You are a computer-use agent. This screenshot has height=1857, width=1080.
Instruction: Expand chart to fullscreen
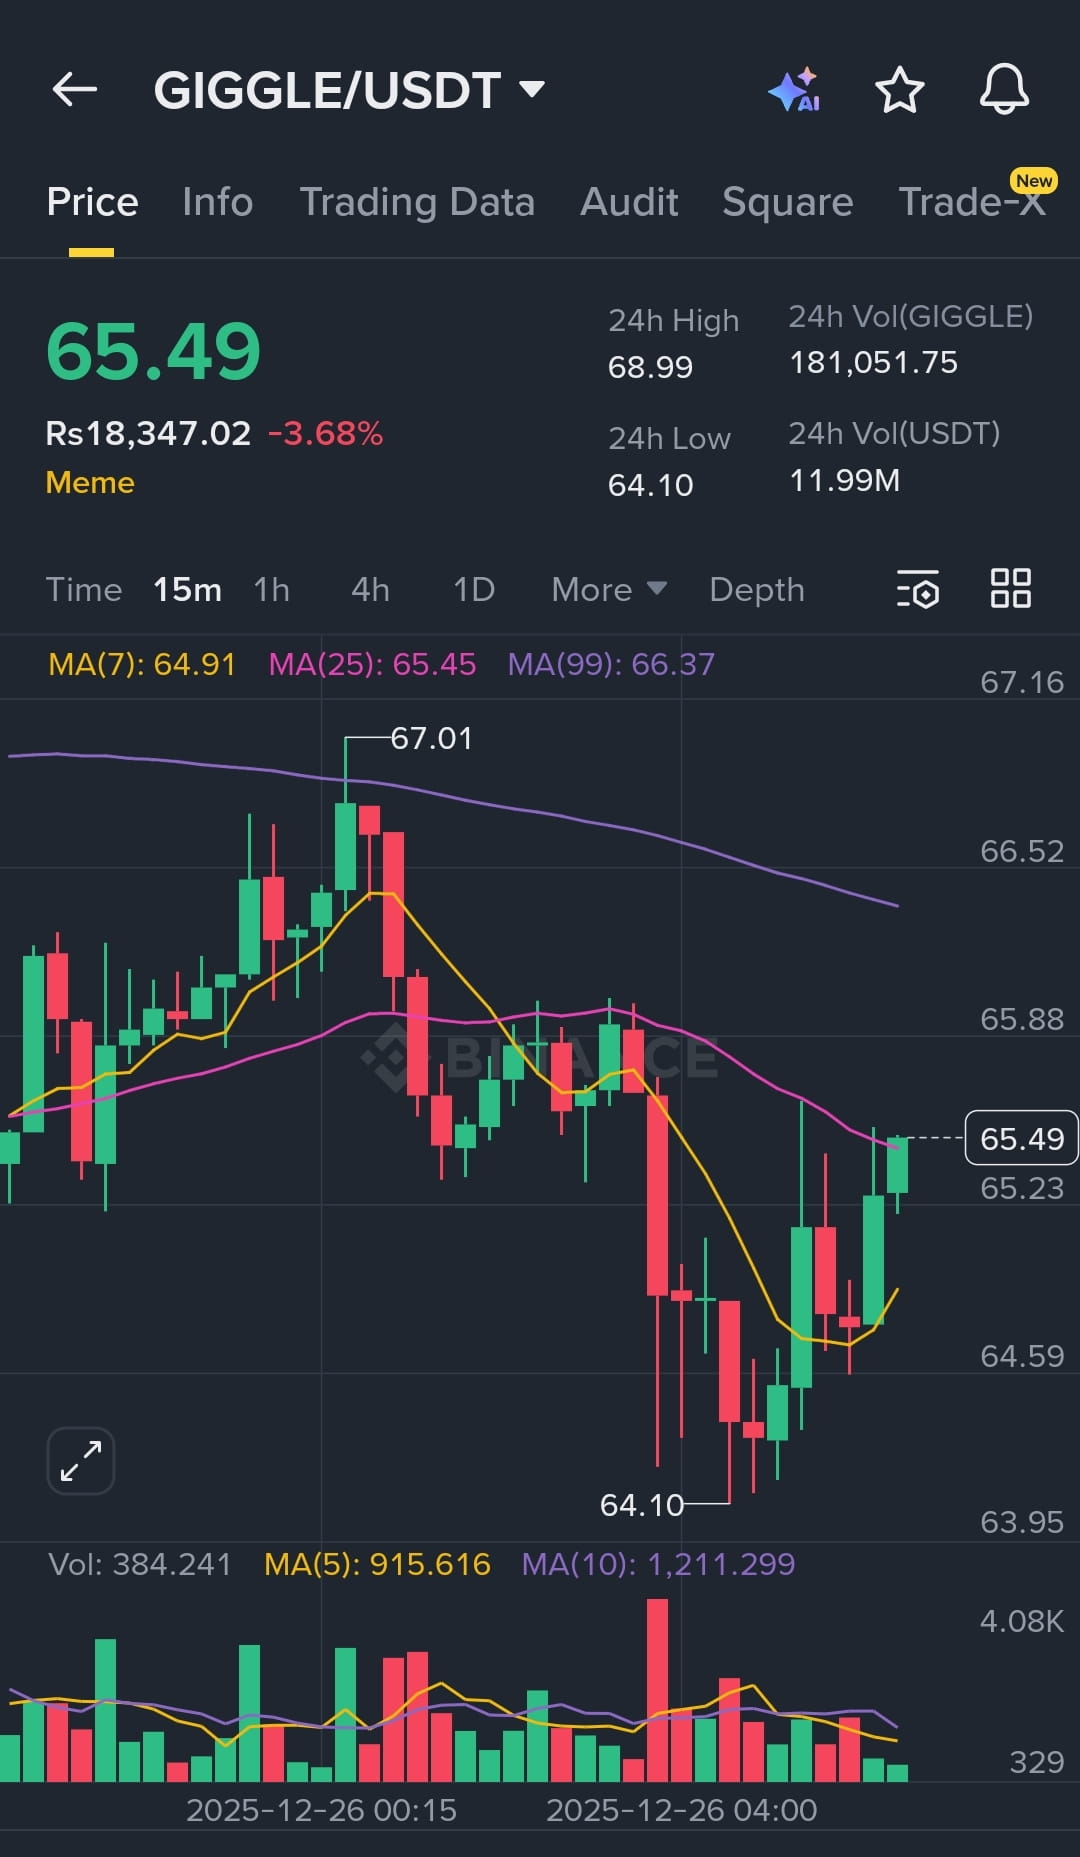click(81, 1461)
